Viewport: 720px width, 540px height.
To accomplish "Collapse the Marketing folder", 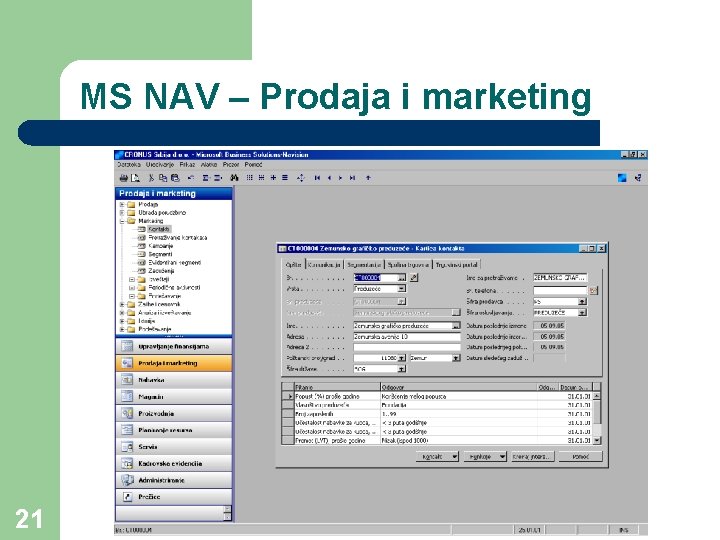I will tap(122, 221).
